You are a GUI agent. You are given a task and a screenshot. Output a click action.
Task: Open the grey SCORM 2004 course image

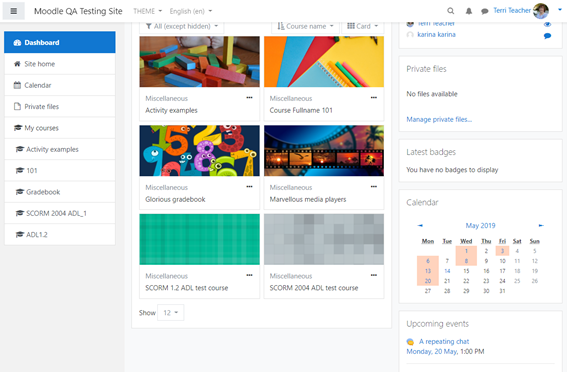click(324, 239)
